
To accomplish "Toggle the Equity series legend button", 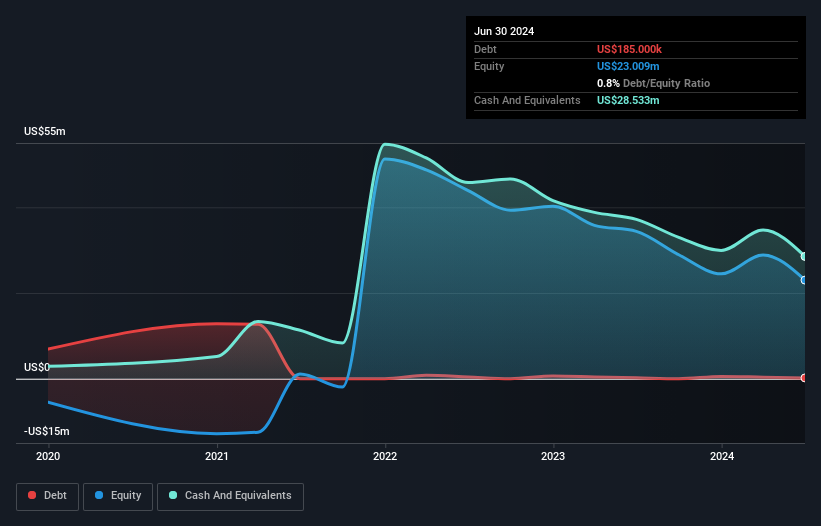I will pos(118,496).
